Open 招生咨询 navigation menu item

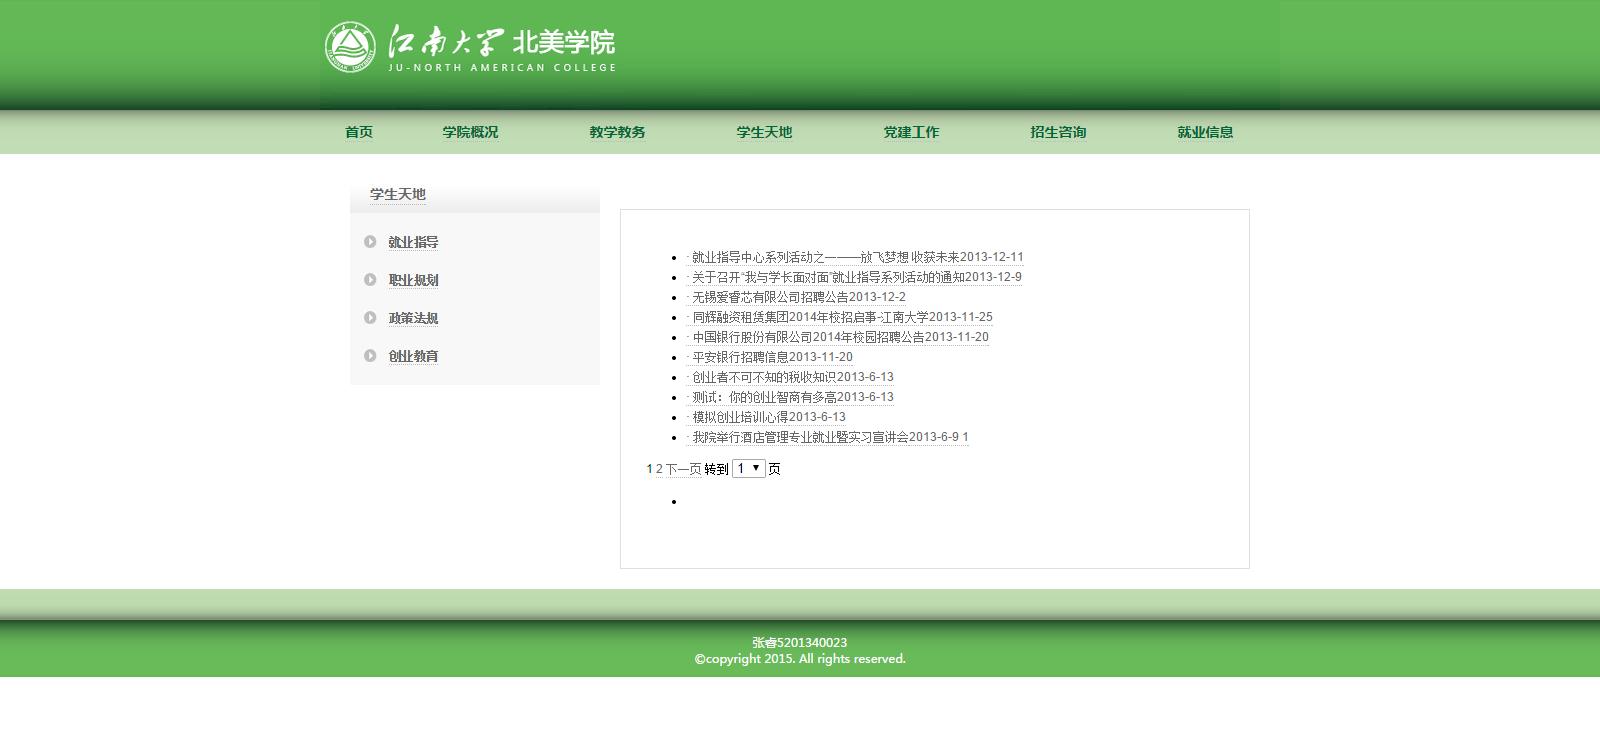[x=1058, y=132]
